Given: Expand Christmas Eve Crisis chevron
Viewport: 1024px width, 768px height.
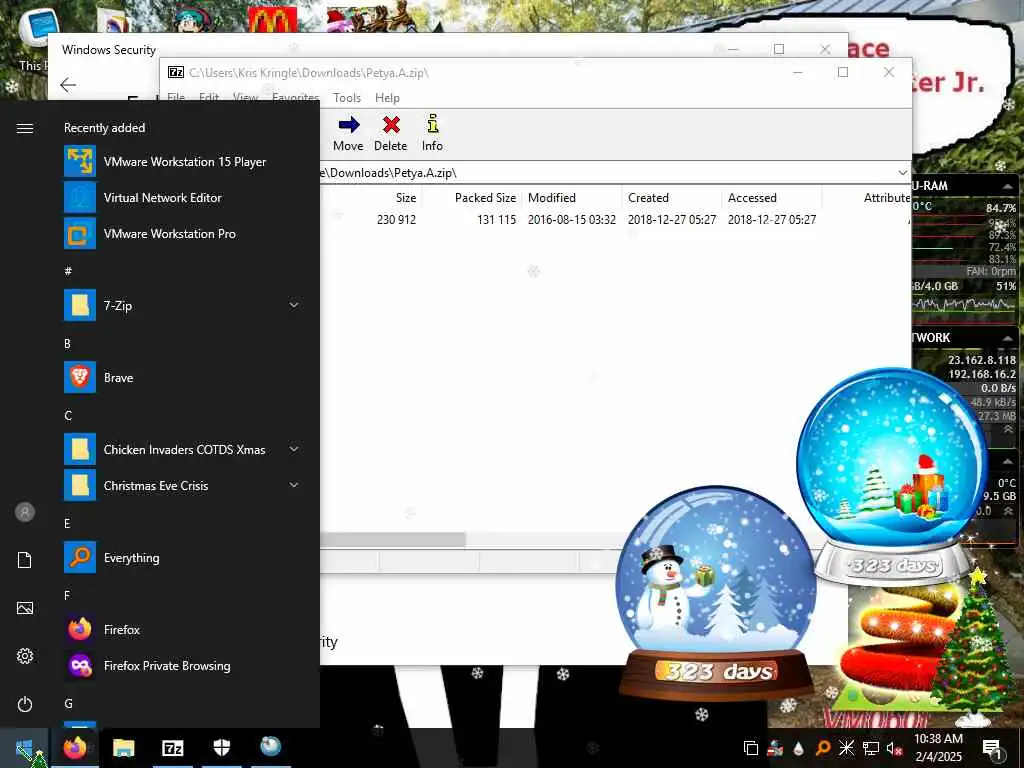Looking at the screenshot, I should pos(294,485).
